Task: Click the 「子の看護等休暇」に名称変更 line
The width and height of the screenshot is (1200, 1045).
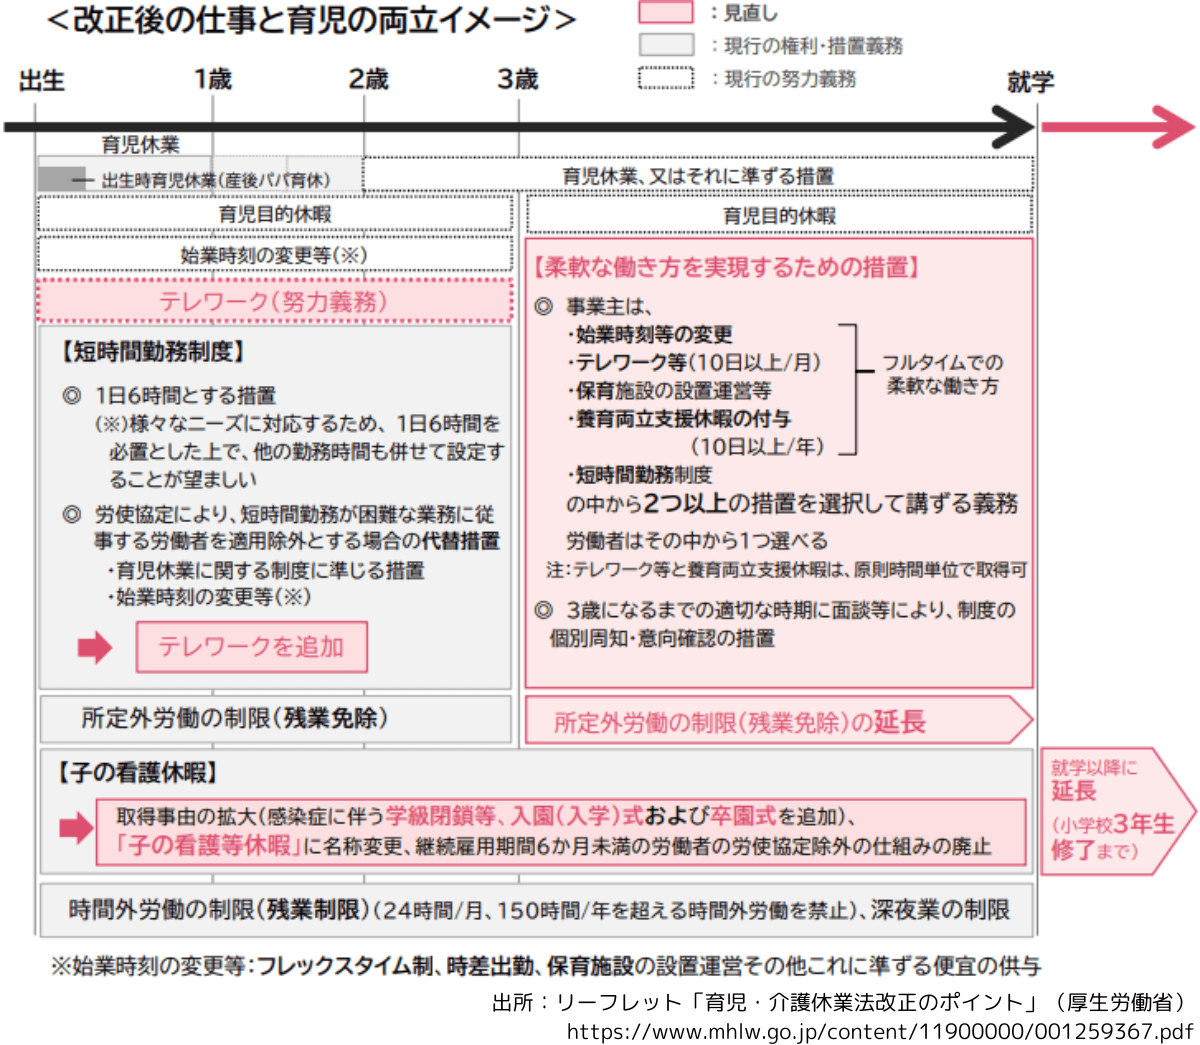Action: point(552,846)
